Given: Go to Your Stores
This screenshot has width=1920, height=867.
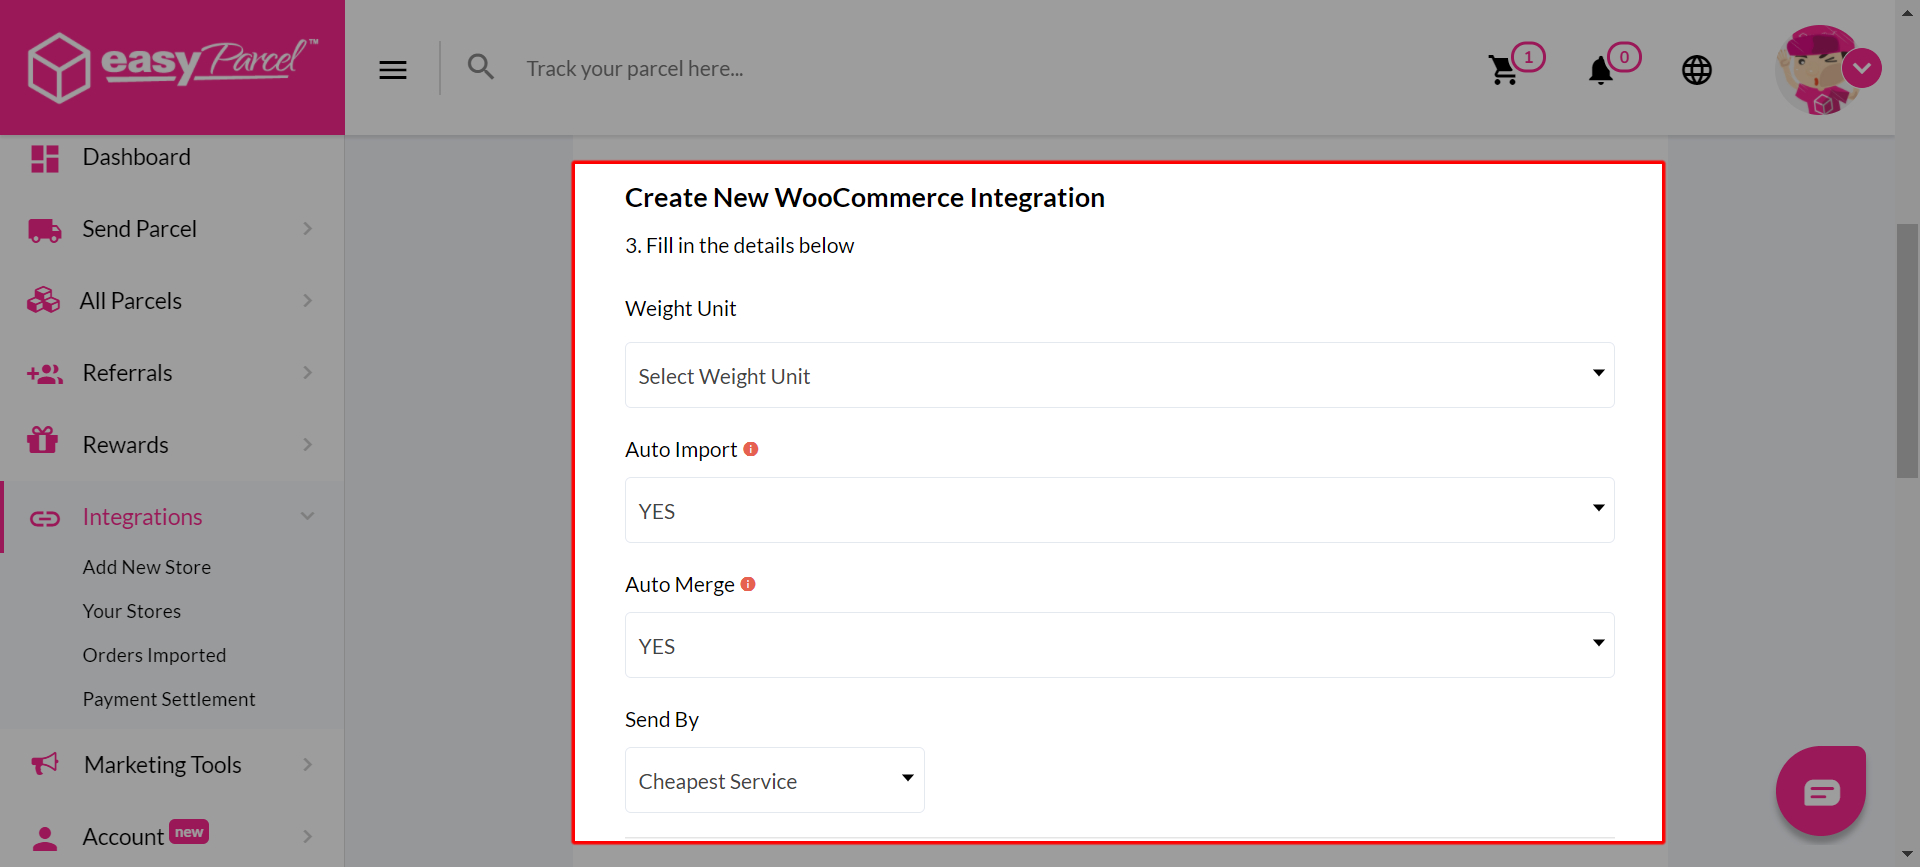Looking at the screenshot, I should pos(132,611).
